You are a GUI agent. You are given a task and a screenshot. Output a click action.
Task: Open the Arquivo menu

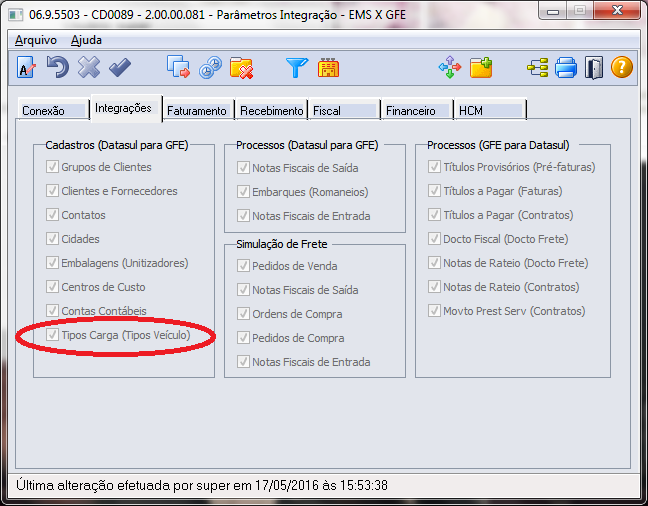(x=36, y=40)
